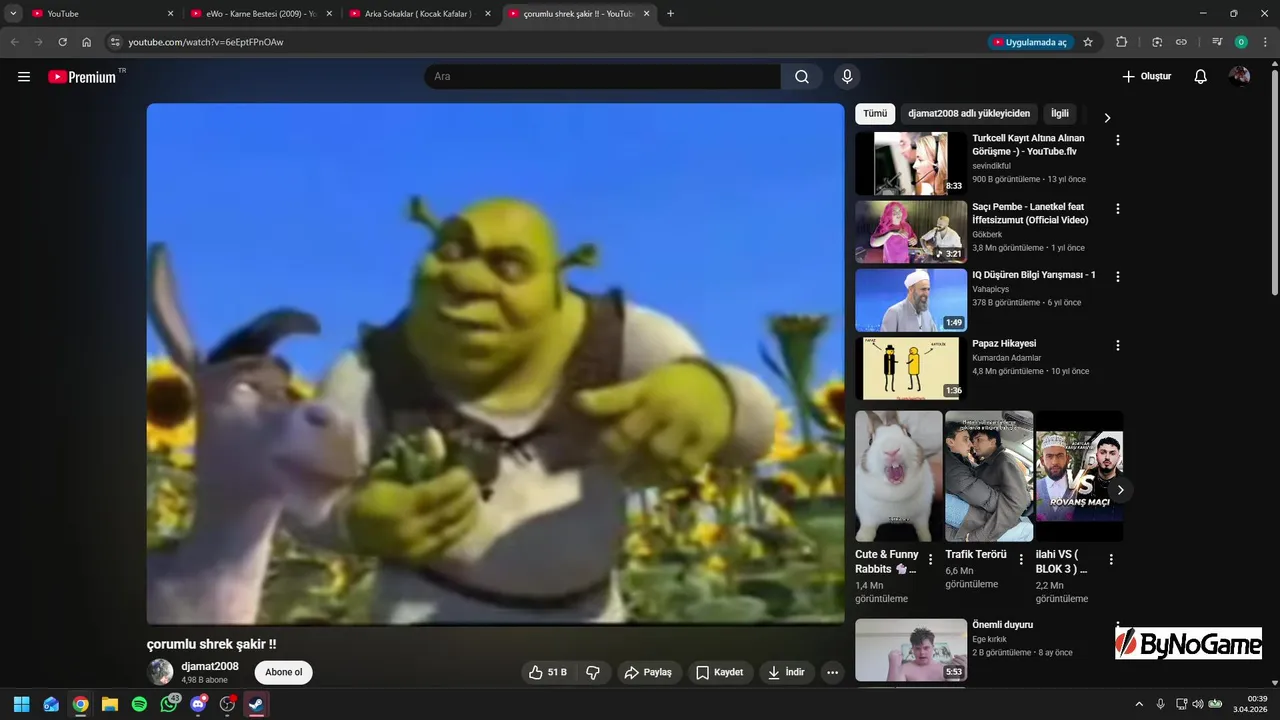Open the Chrome profile green circle
The width and height of the screenshot is (1280, 720).
pos(1241,42)
